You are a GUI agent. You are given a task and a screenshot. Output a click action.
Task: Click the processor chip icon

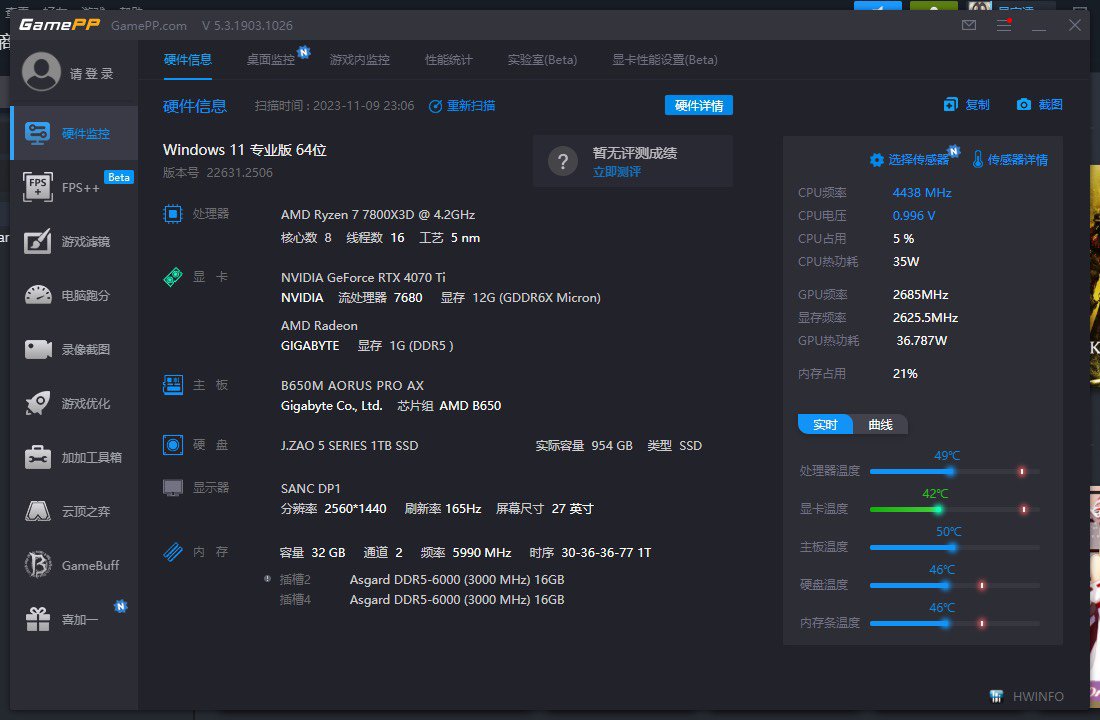point(173,214)
